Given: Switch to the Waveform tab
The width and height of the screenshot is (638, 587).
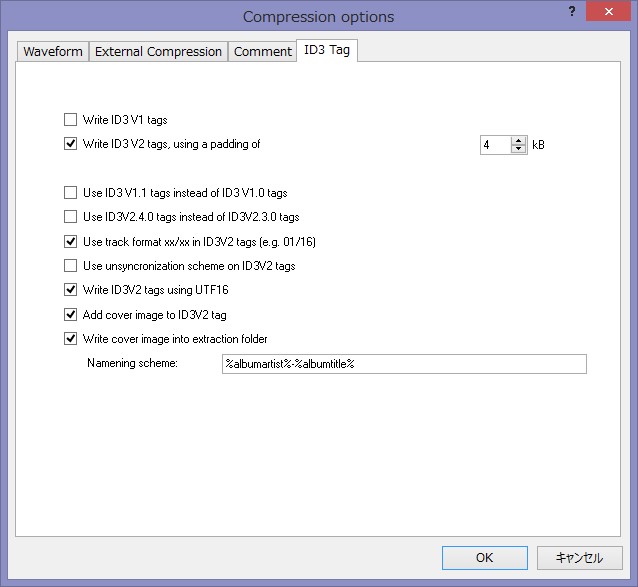Looking at the screenshot, I should click(x=53, y=52).
